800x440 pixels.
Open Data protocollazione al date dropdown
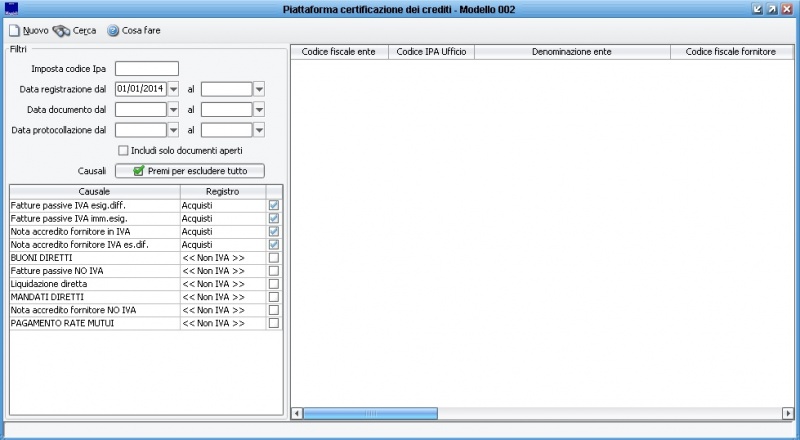[x=259, y=130]
